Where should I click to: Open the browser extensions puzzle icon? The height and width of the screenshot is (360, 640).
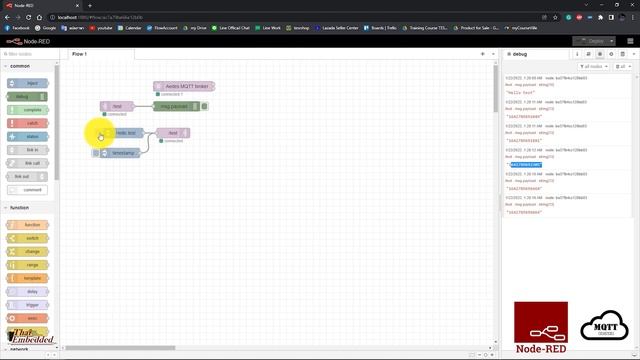600,17
